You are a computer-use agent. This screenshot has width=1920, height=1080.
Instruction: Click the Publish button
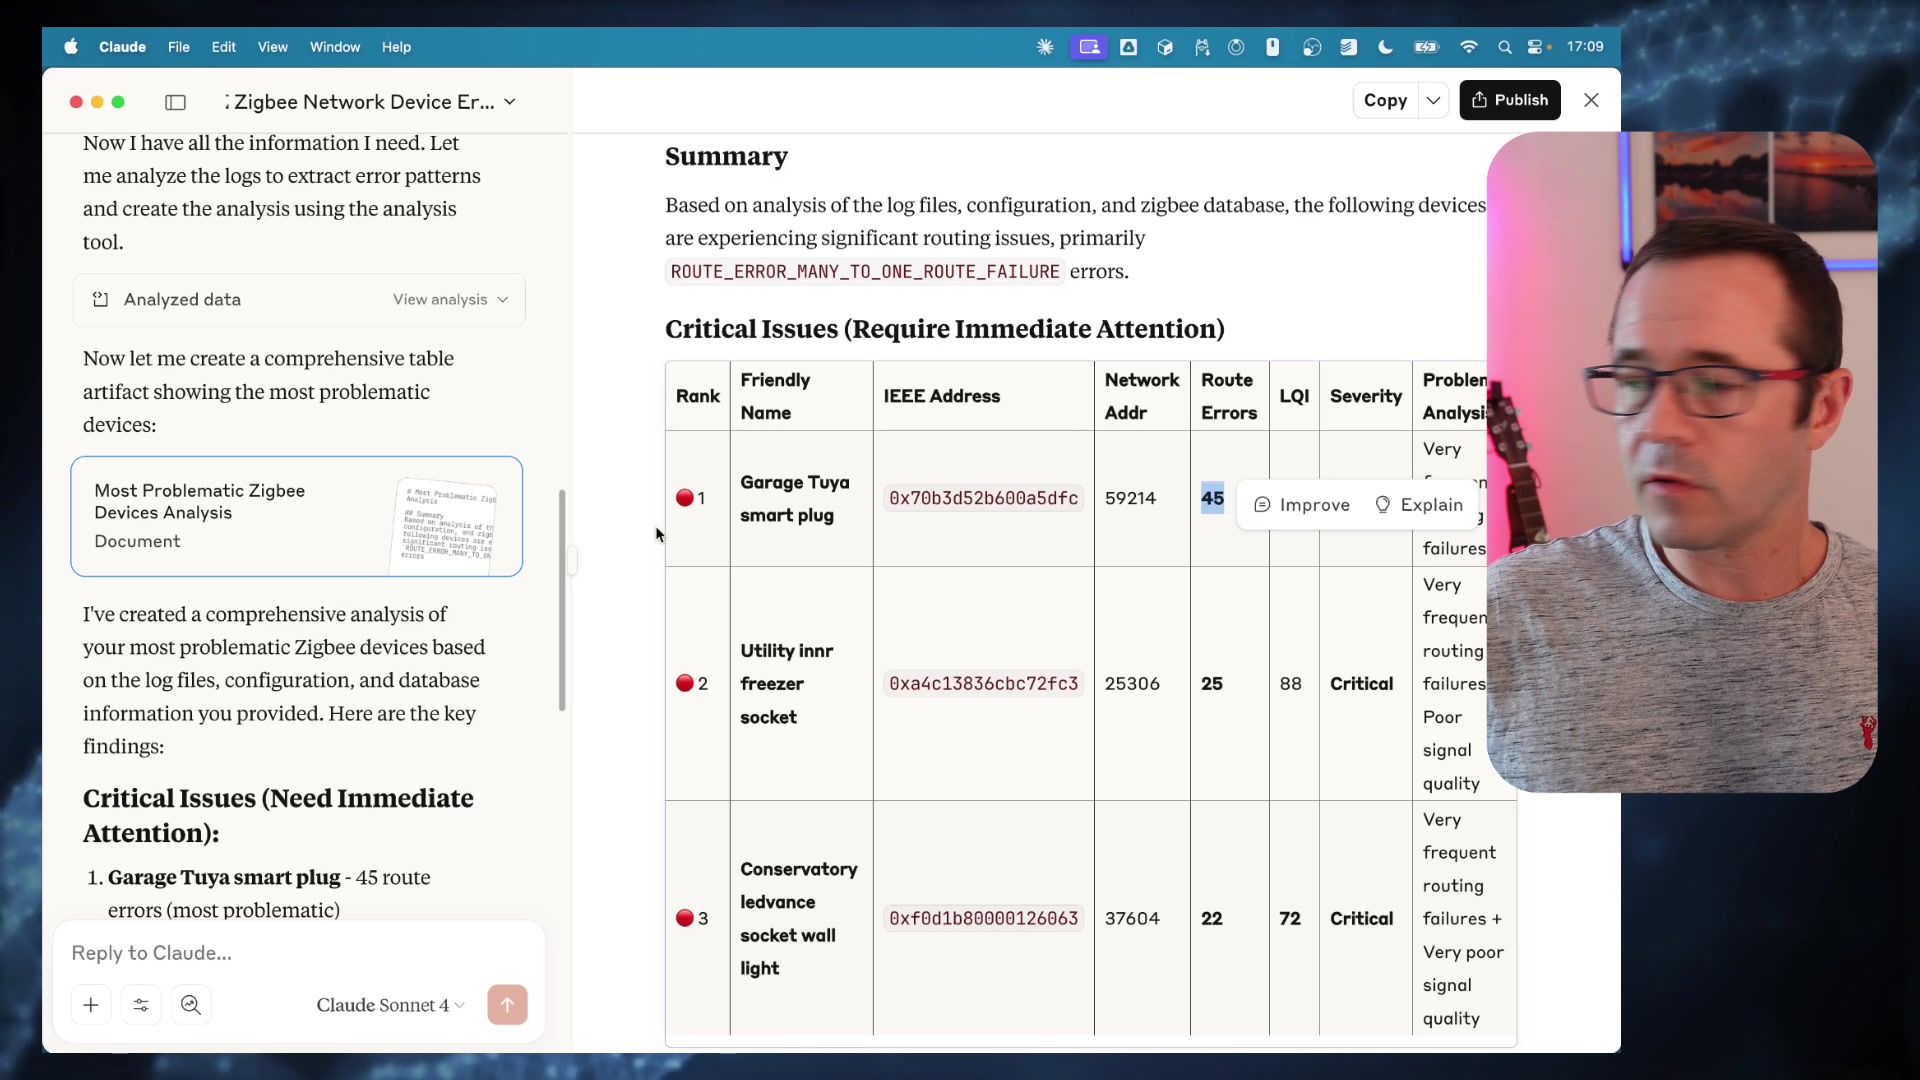click(x=1510, y=100)
